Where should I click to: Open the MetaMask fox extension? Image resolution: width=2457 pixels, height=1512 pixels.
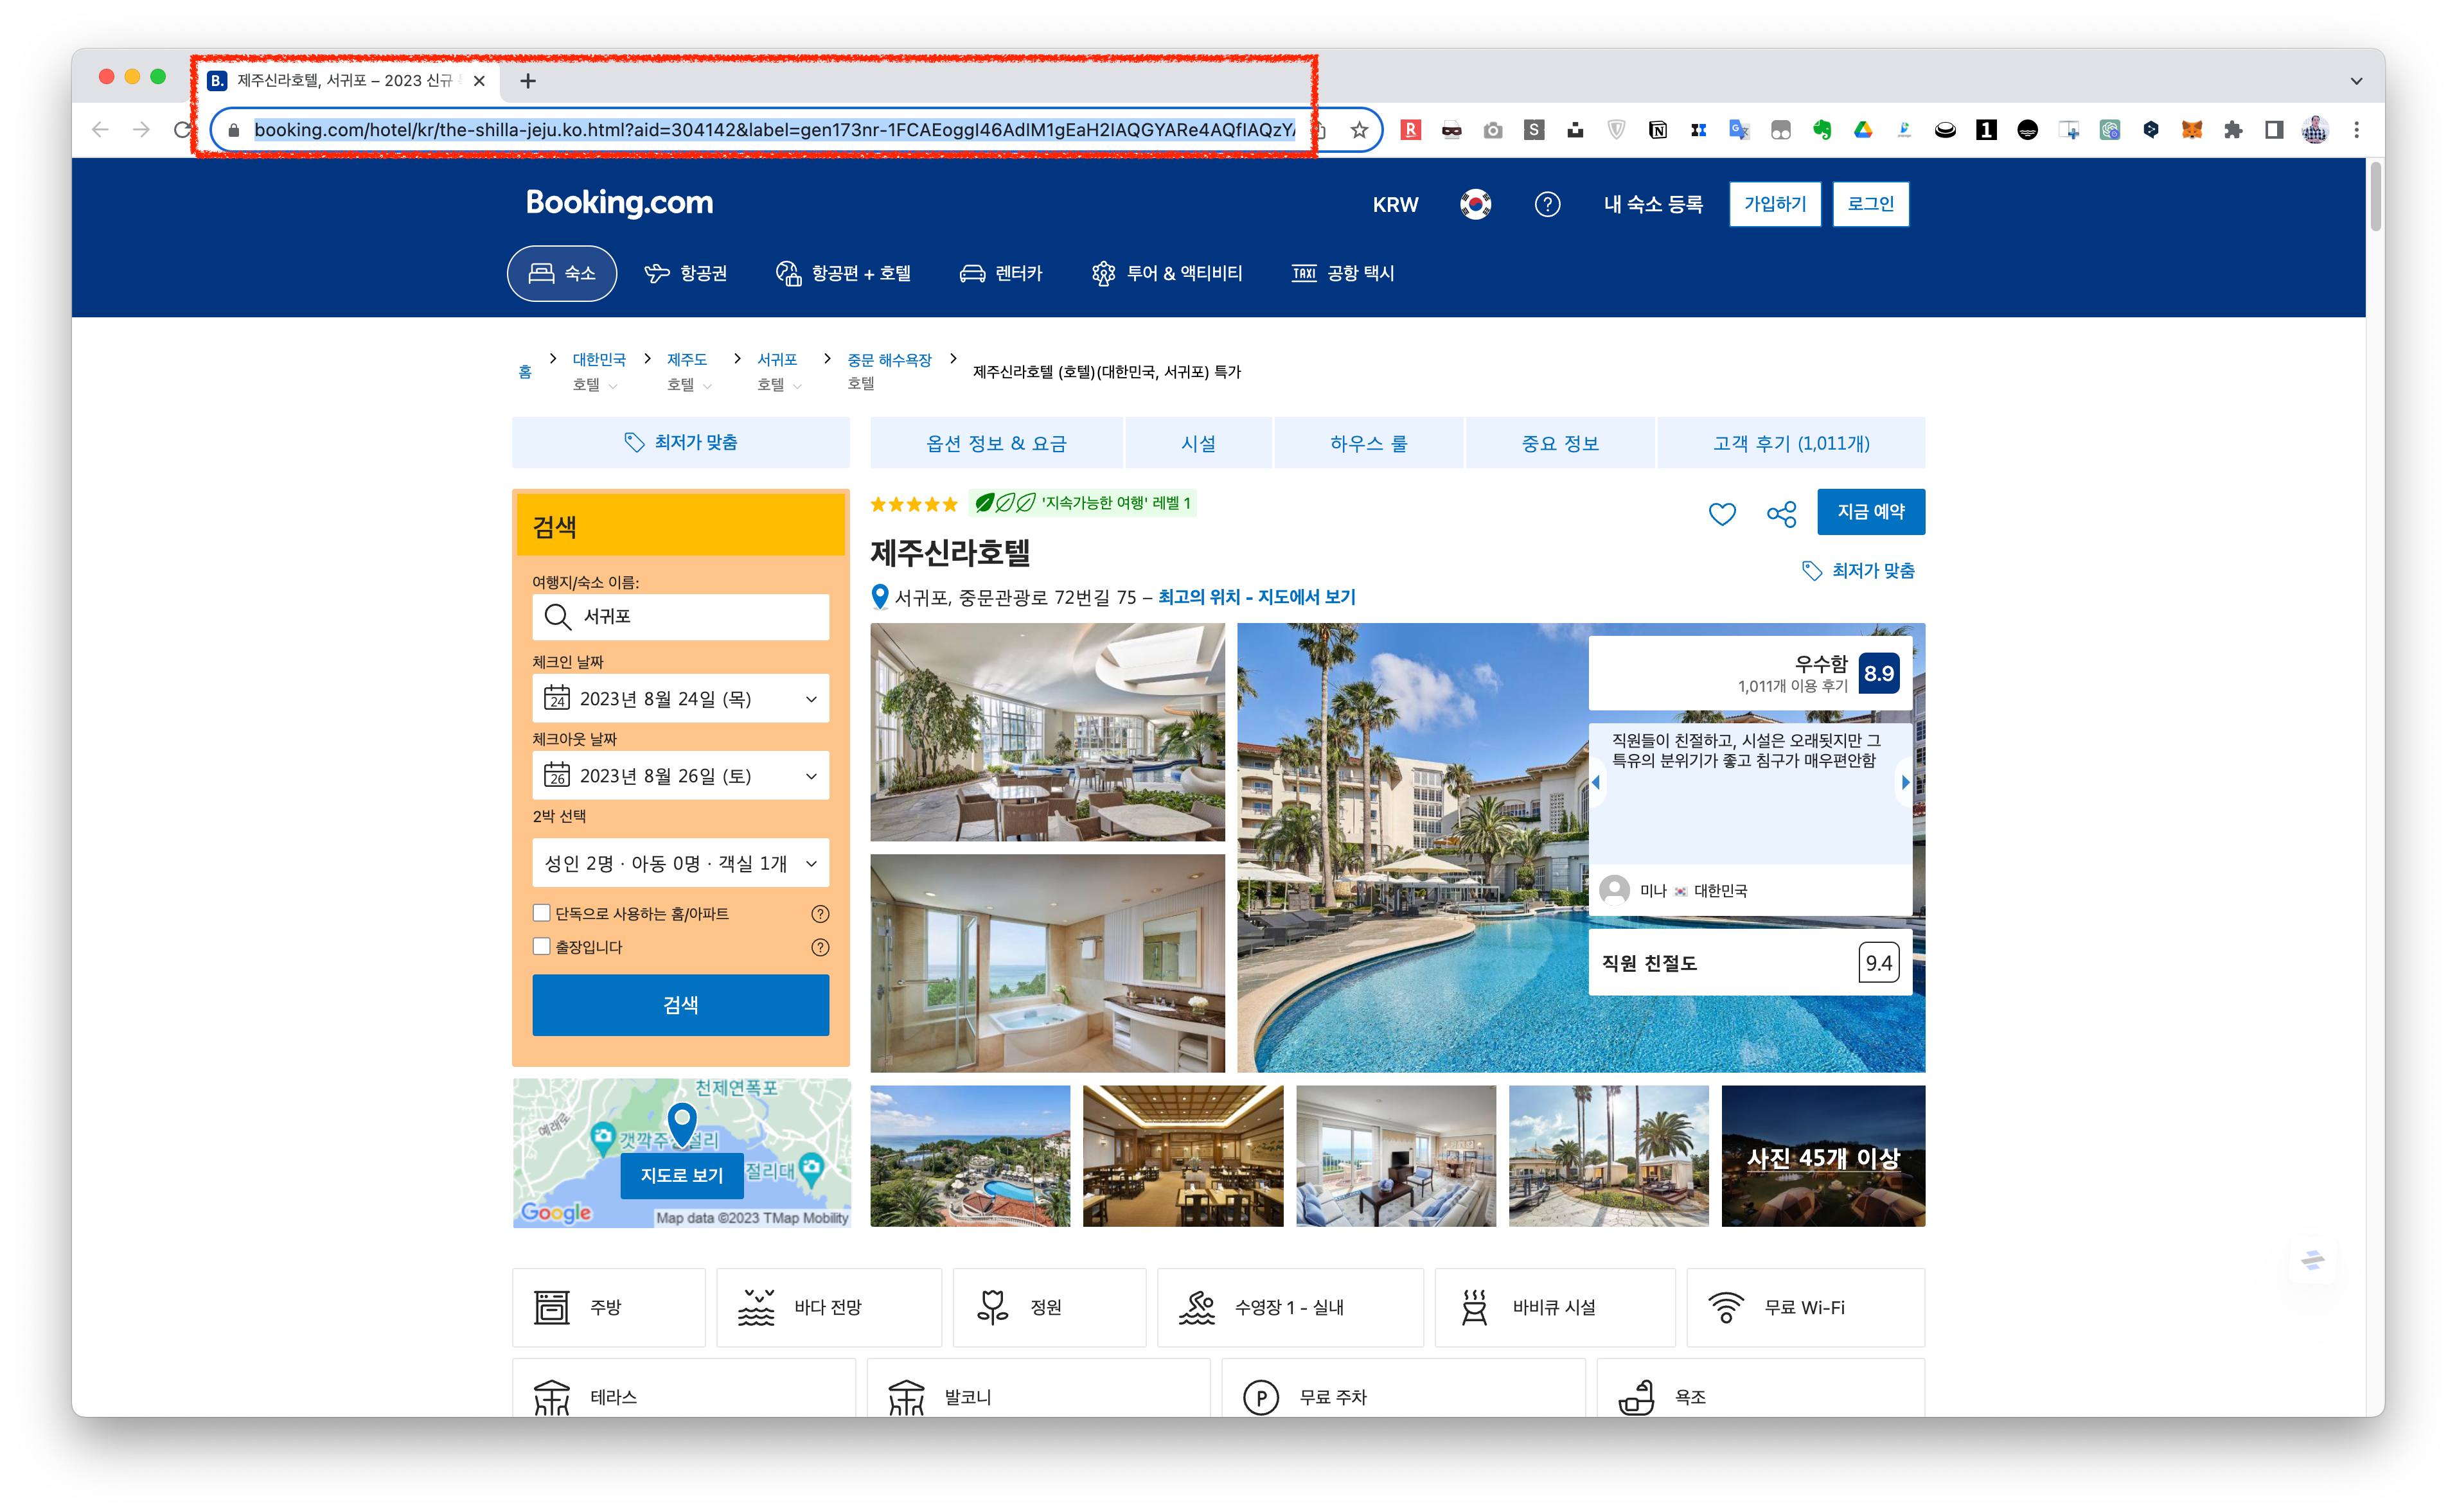tap(2191, 130)
